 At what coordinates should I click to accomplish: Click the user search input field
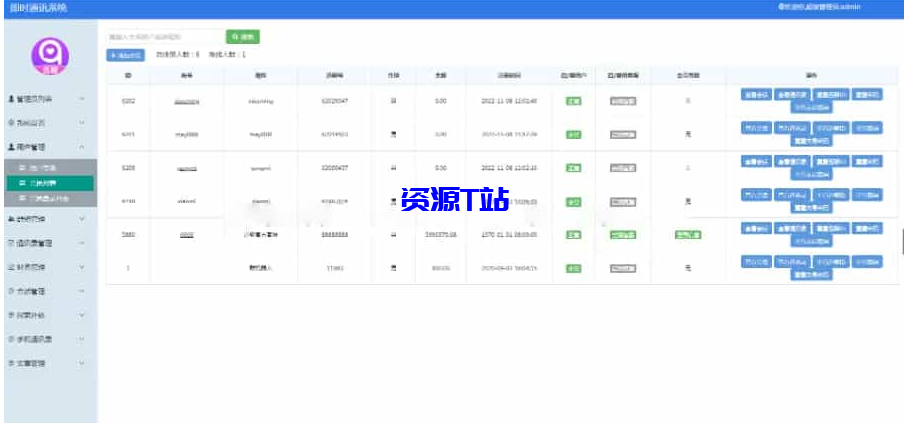(x=165, y=37)
